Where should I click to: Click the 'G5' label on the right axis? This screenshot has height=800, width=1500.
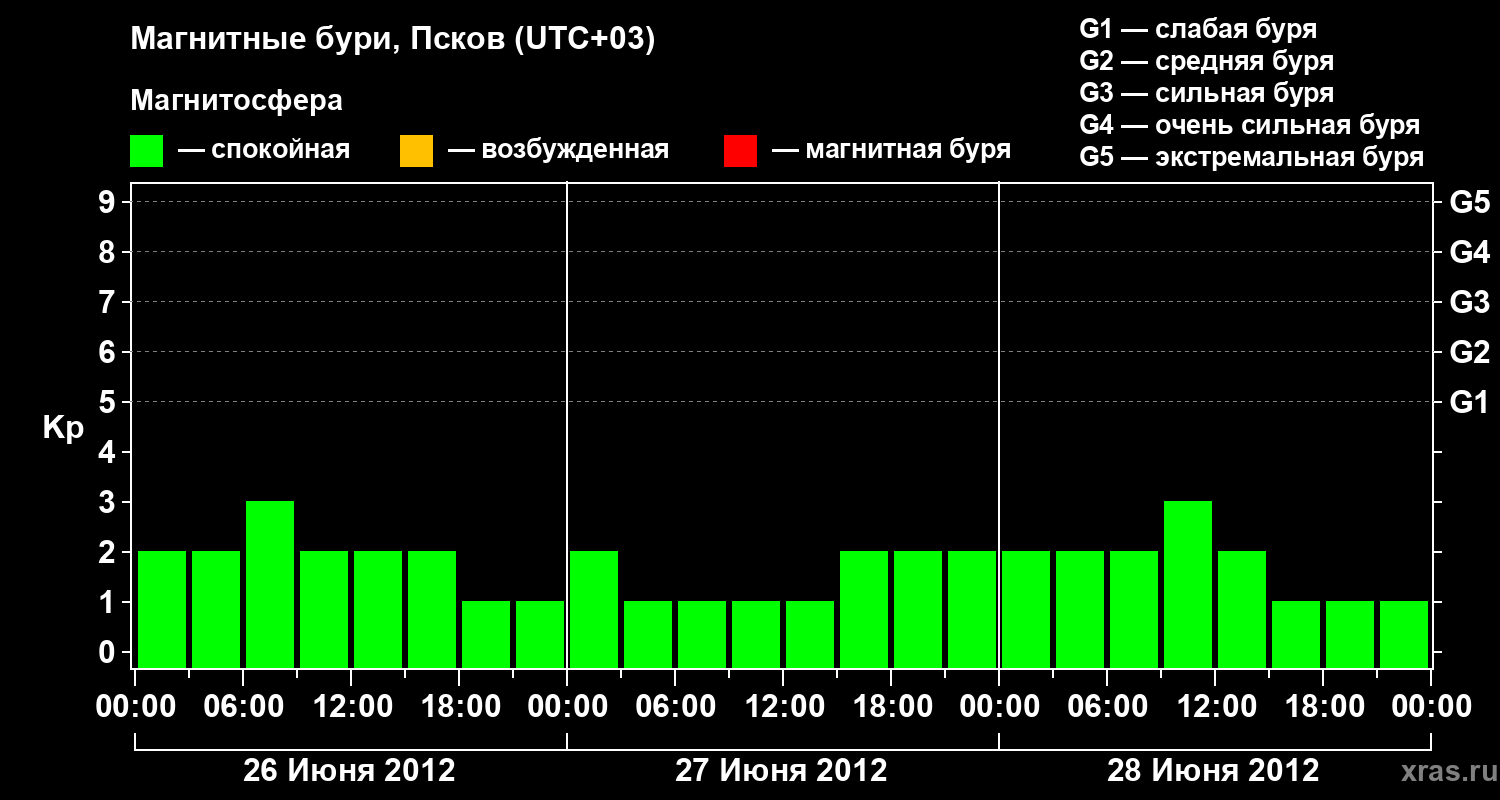1470,202
